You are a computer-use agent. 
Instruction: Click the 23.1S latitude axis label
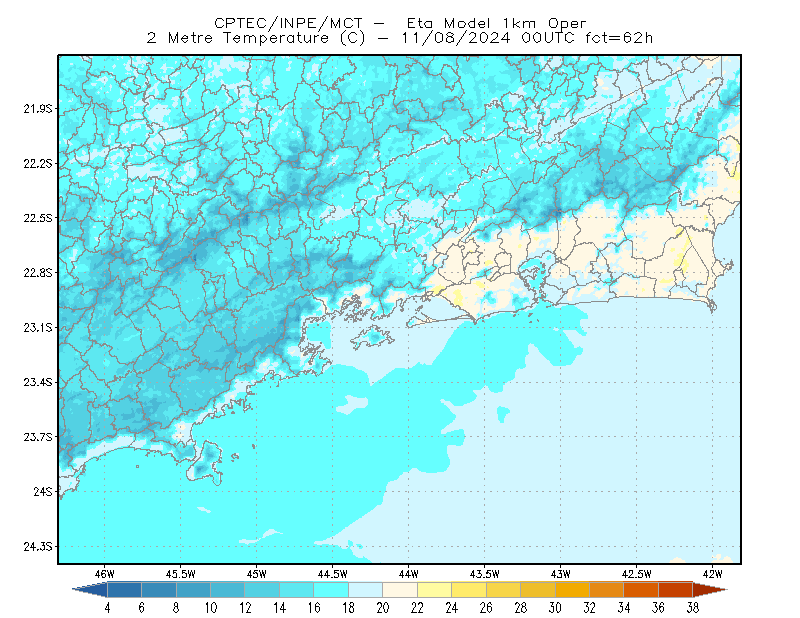[x=38, y=327]
